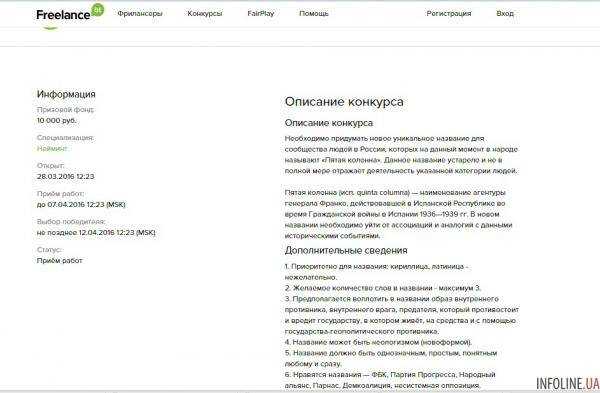
Task: Select the opening date 28.03.2016 12:23
Action: click(65, 176)
